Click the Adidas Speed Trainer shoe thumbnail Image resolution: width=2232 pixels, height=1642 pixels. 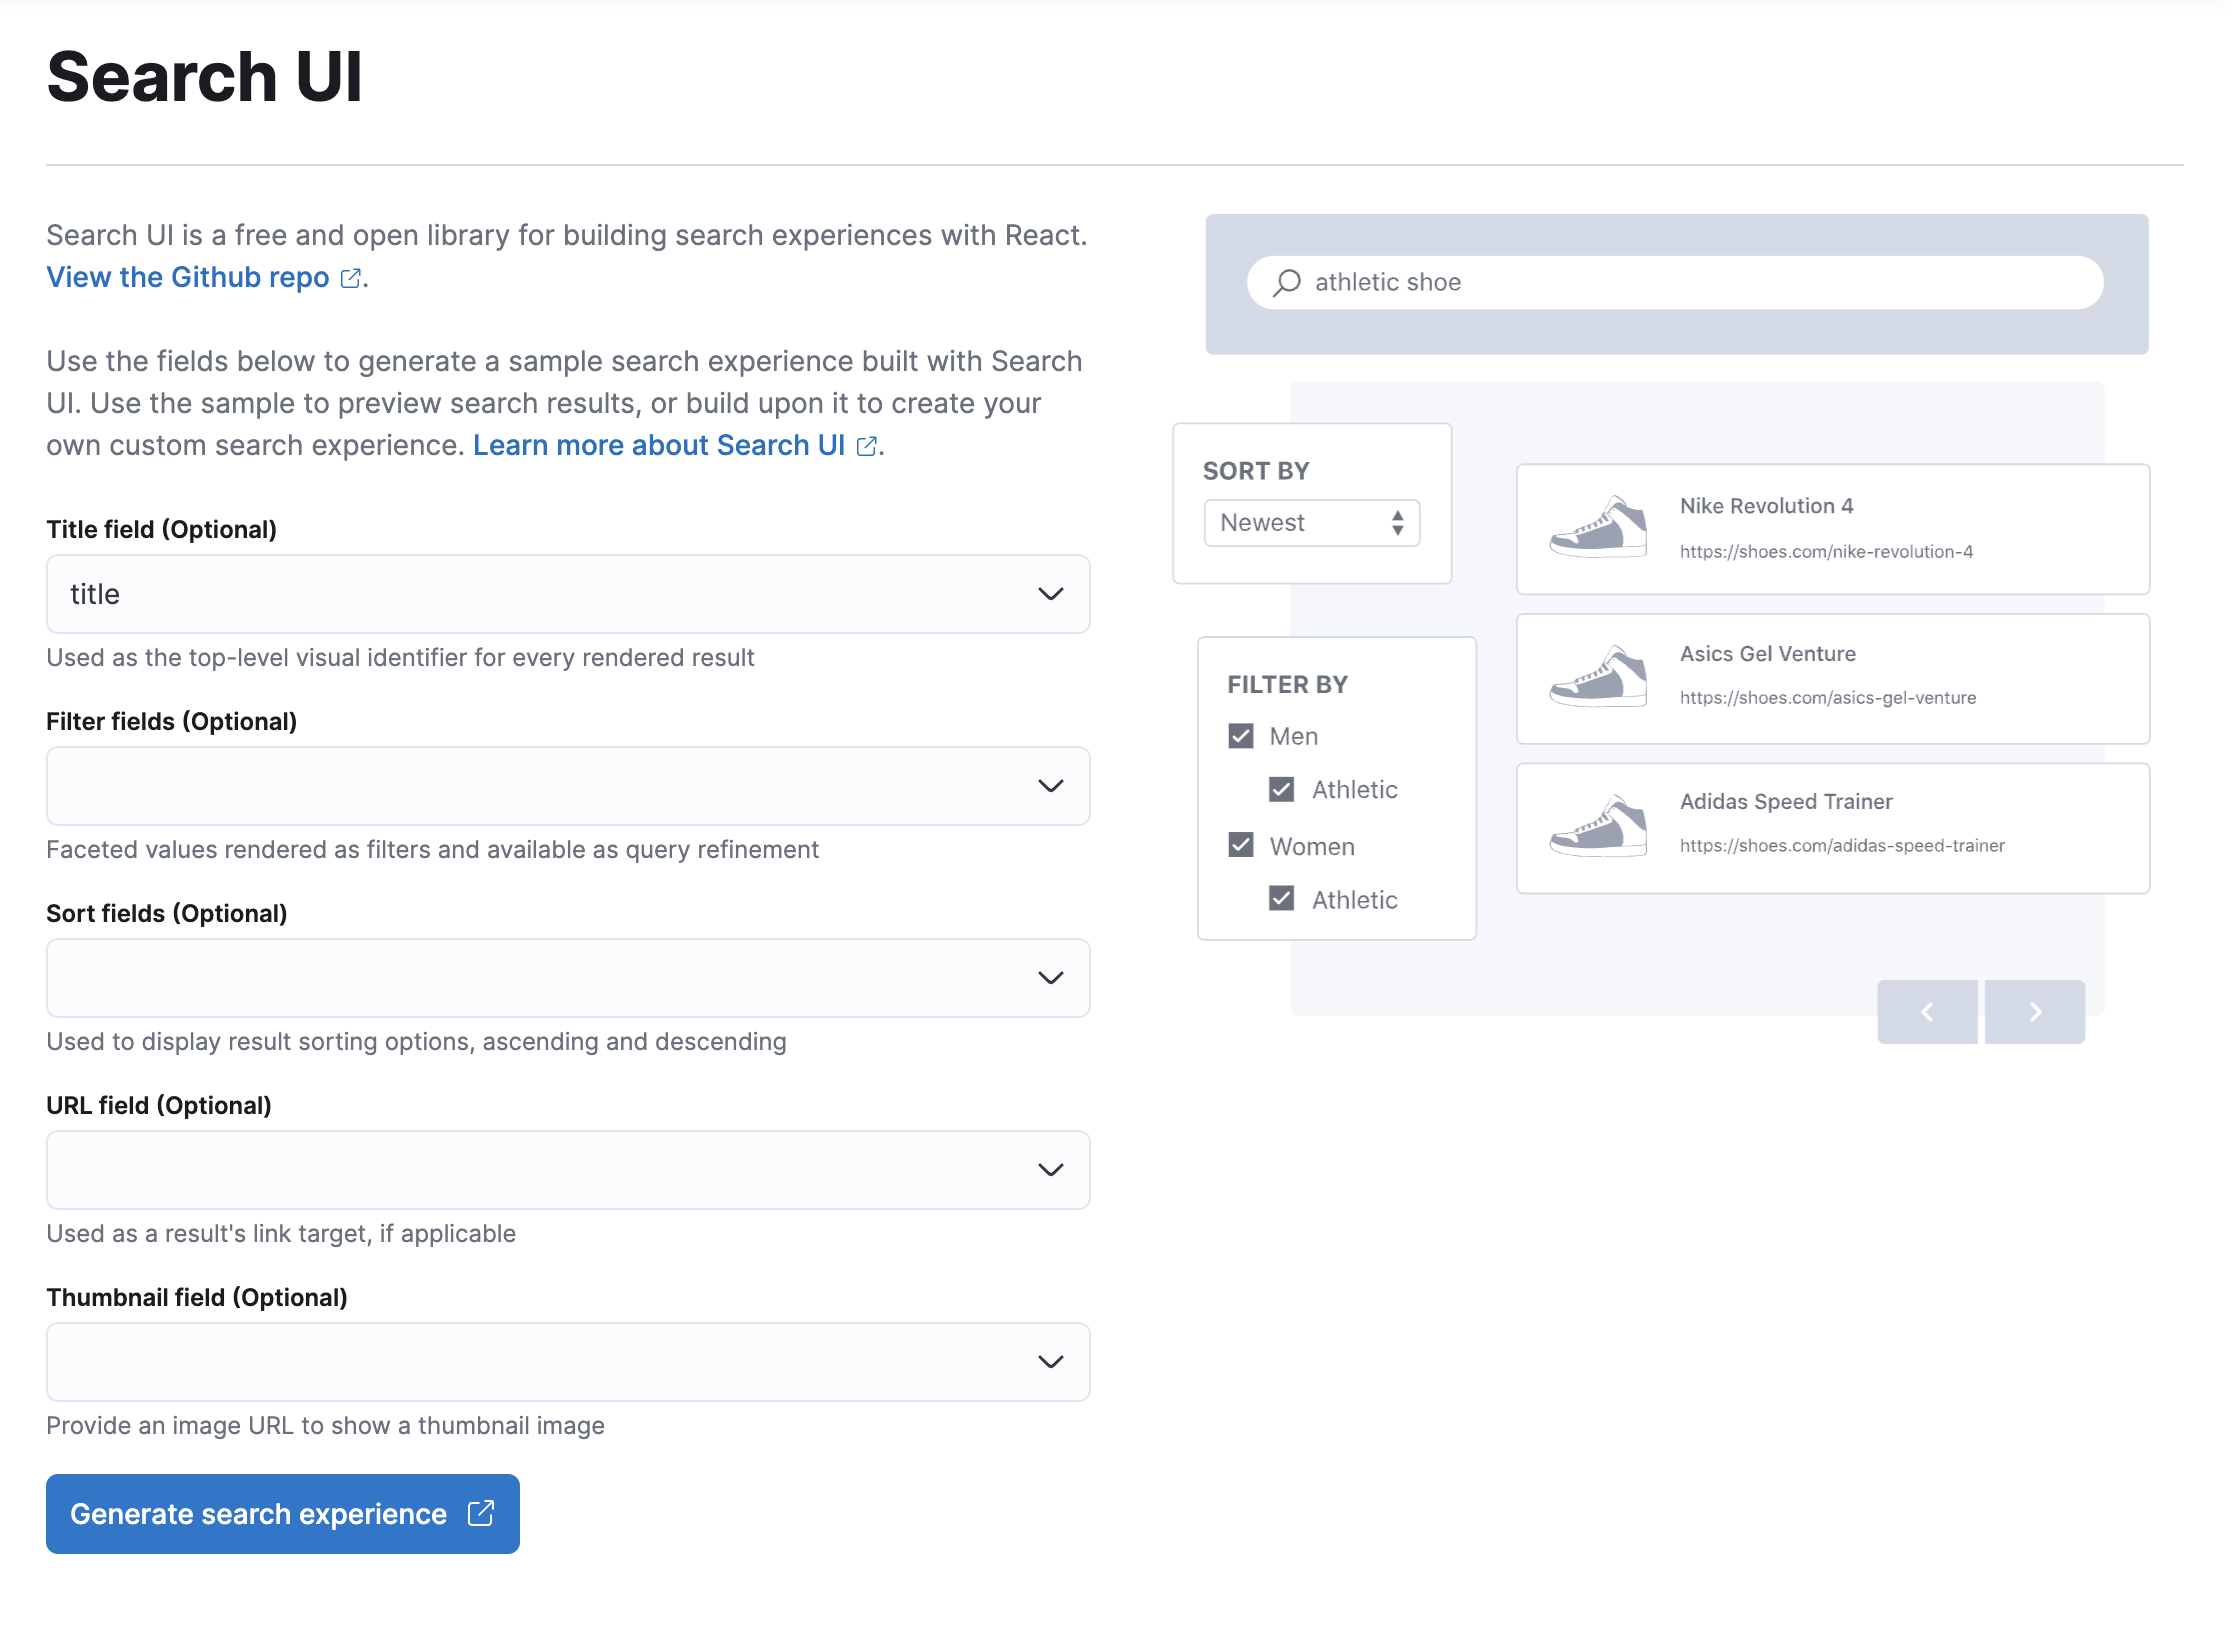point(1597,823)
